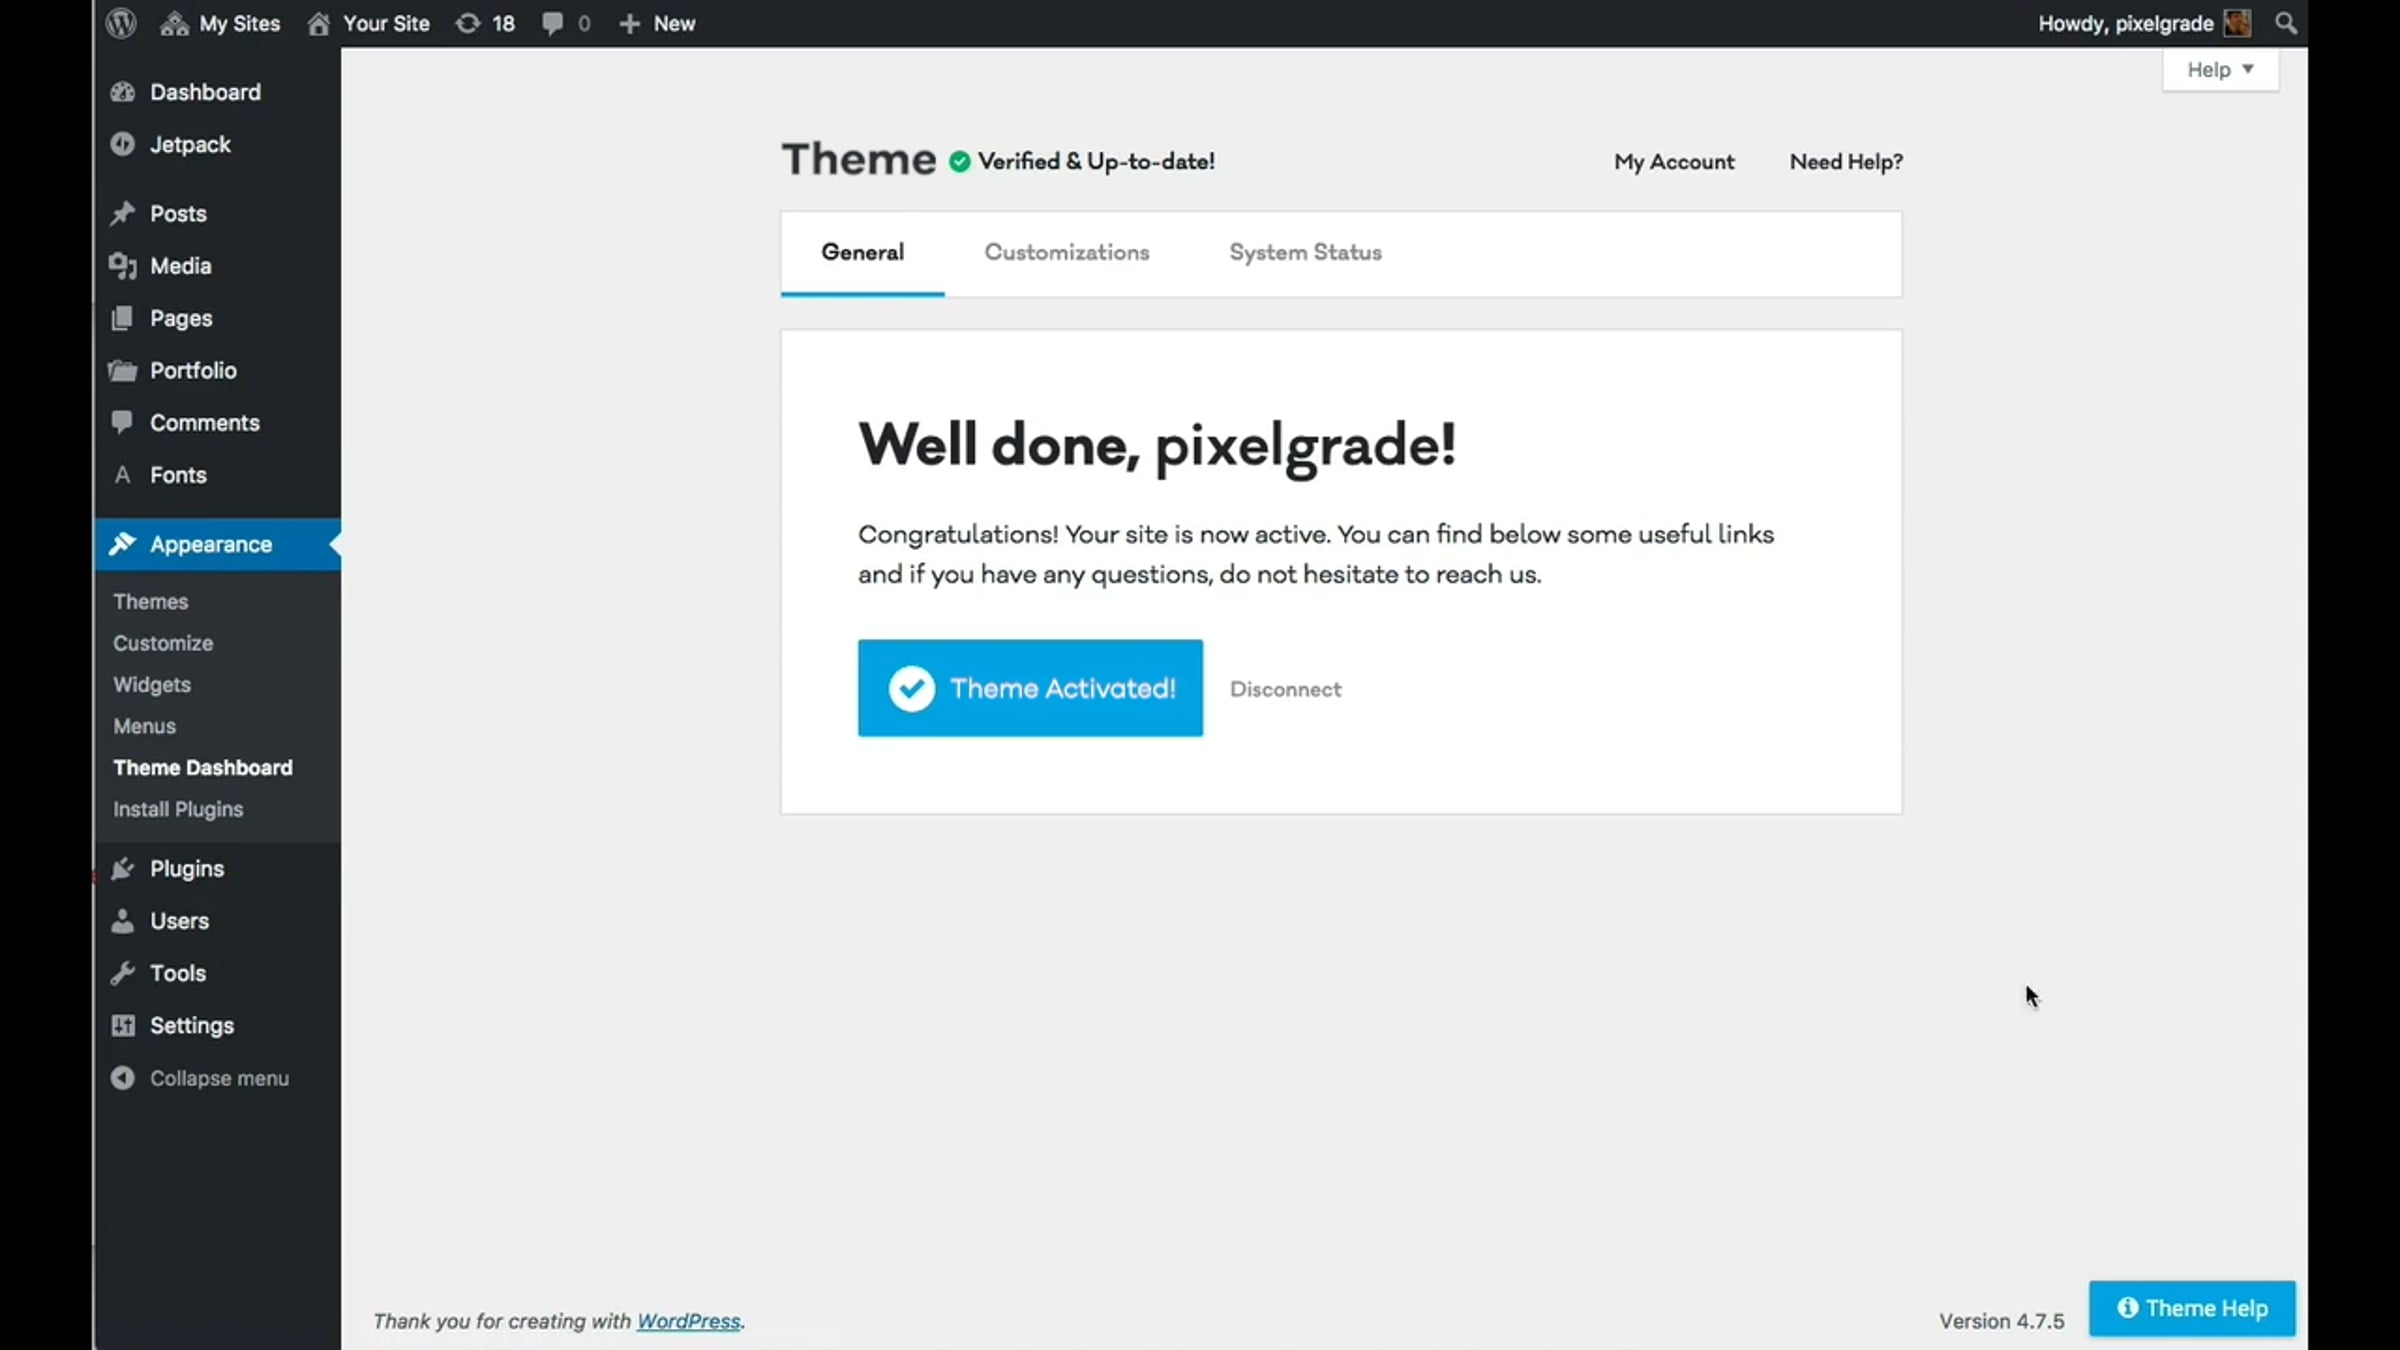The image size is (2400, 1350).
Task: Click the Fonts letter A icon
Action: pyautogui.click(x=122, y=475)
